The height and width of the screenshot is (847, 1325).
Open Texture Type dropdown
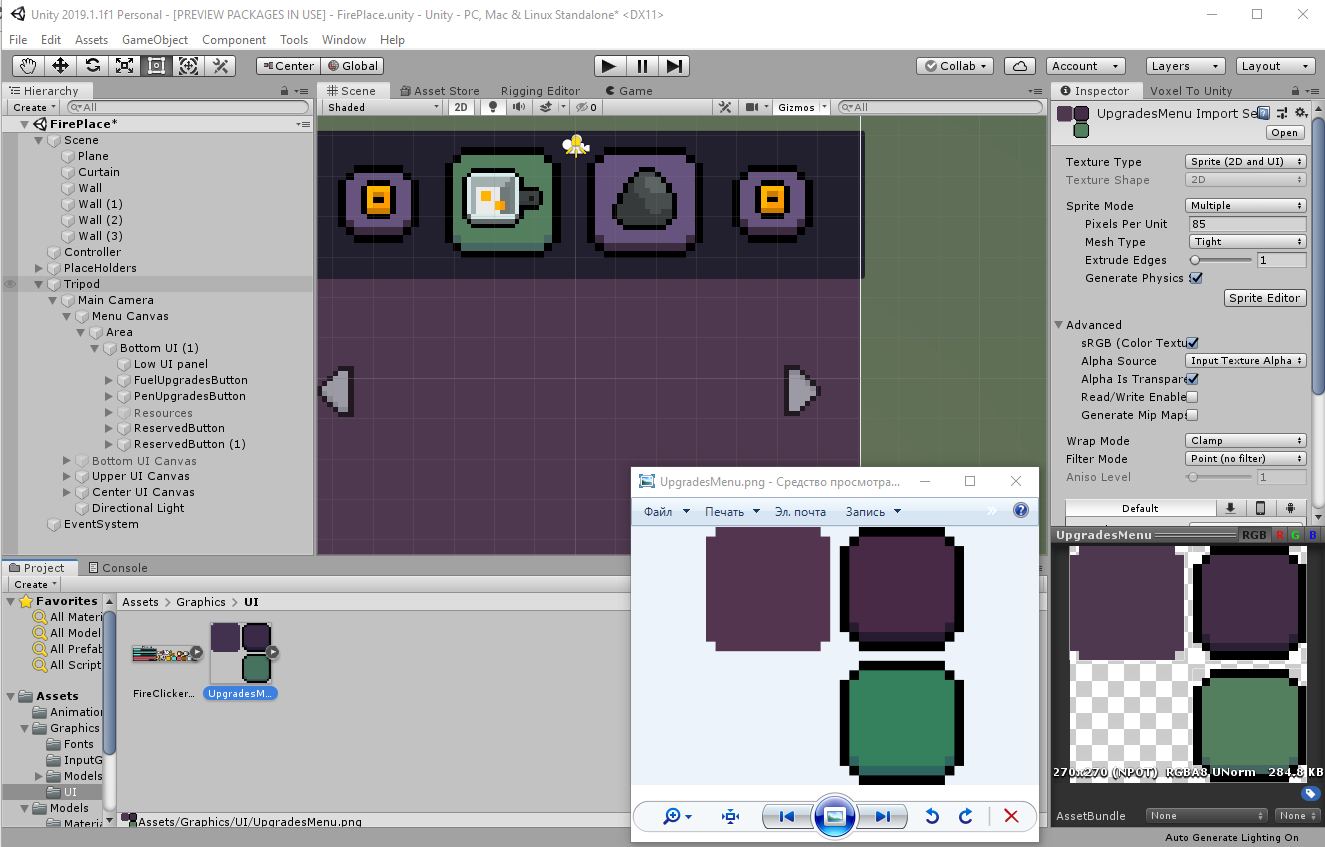pos(1246,162)
